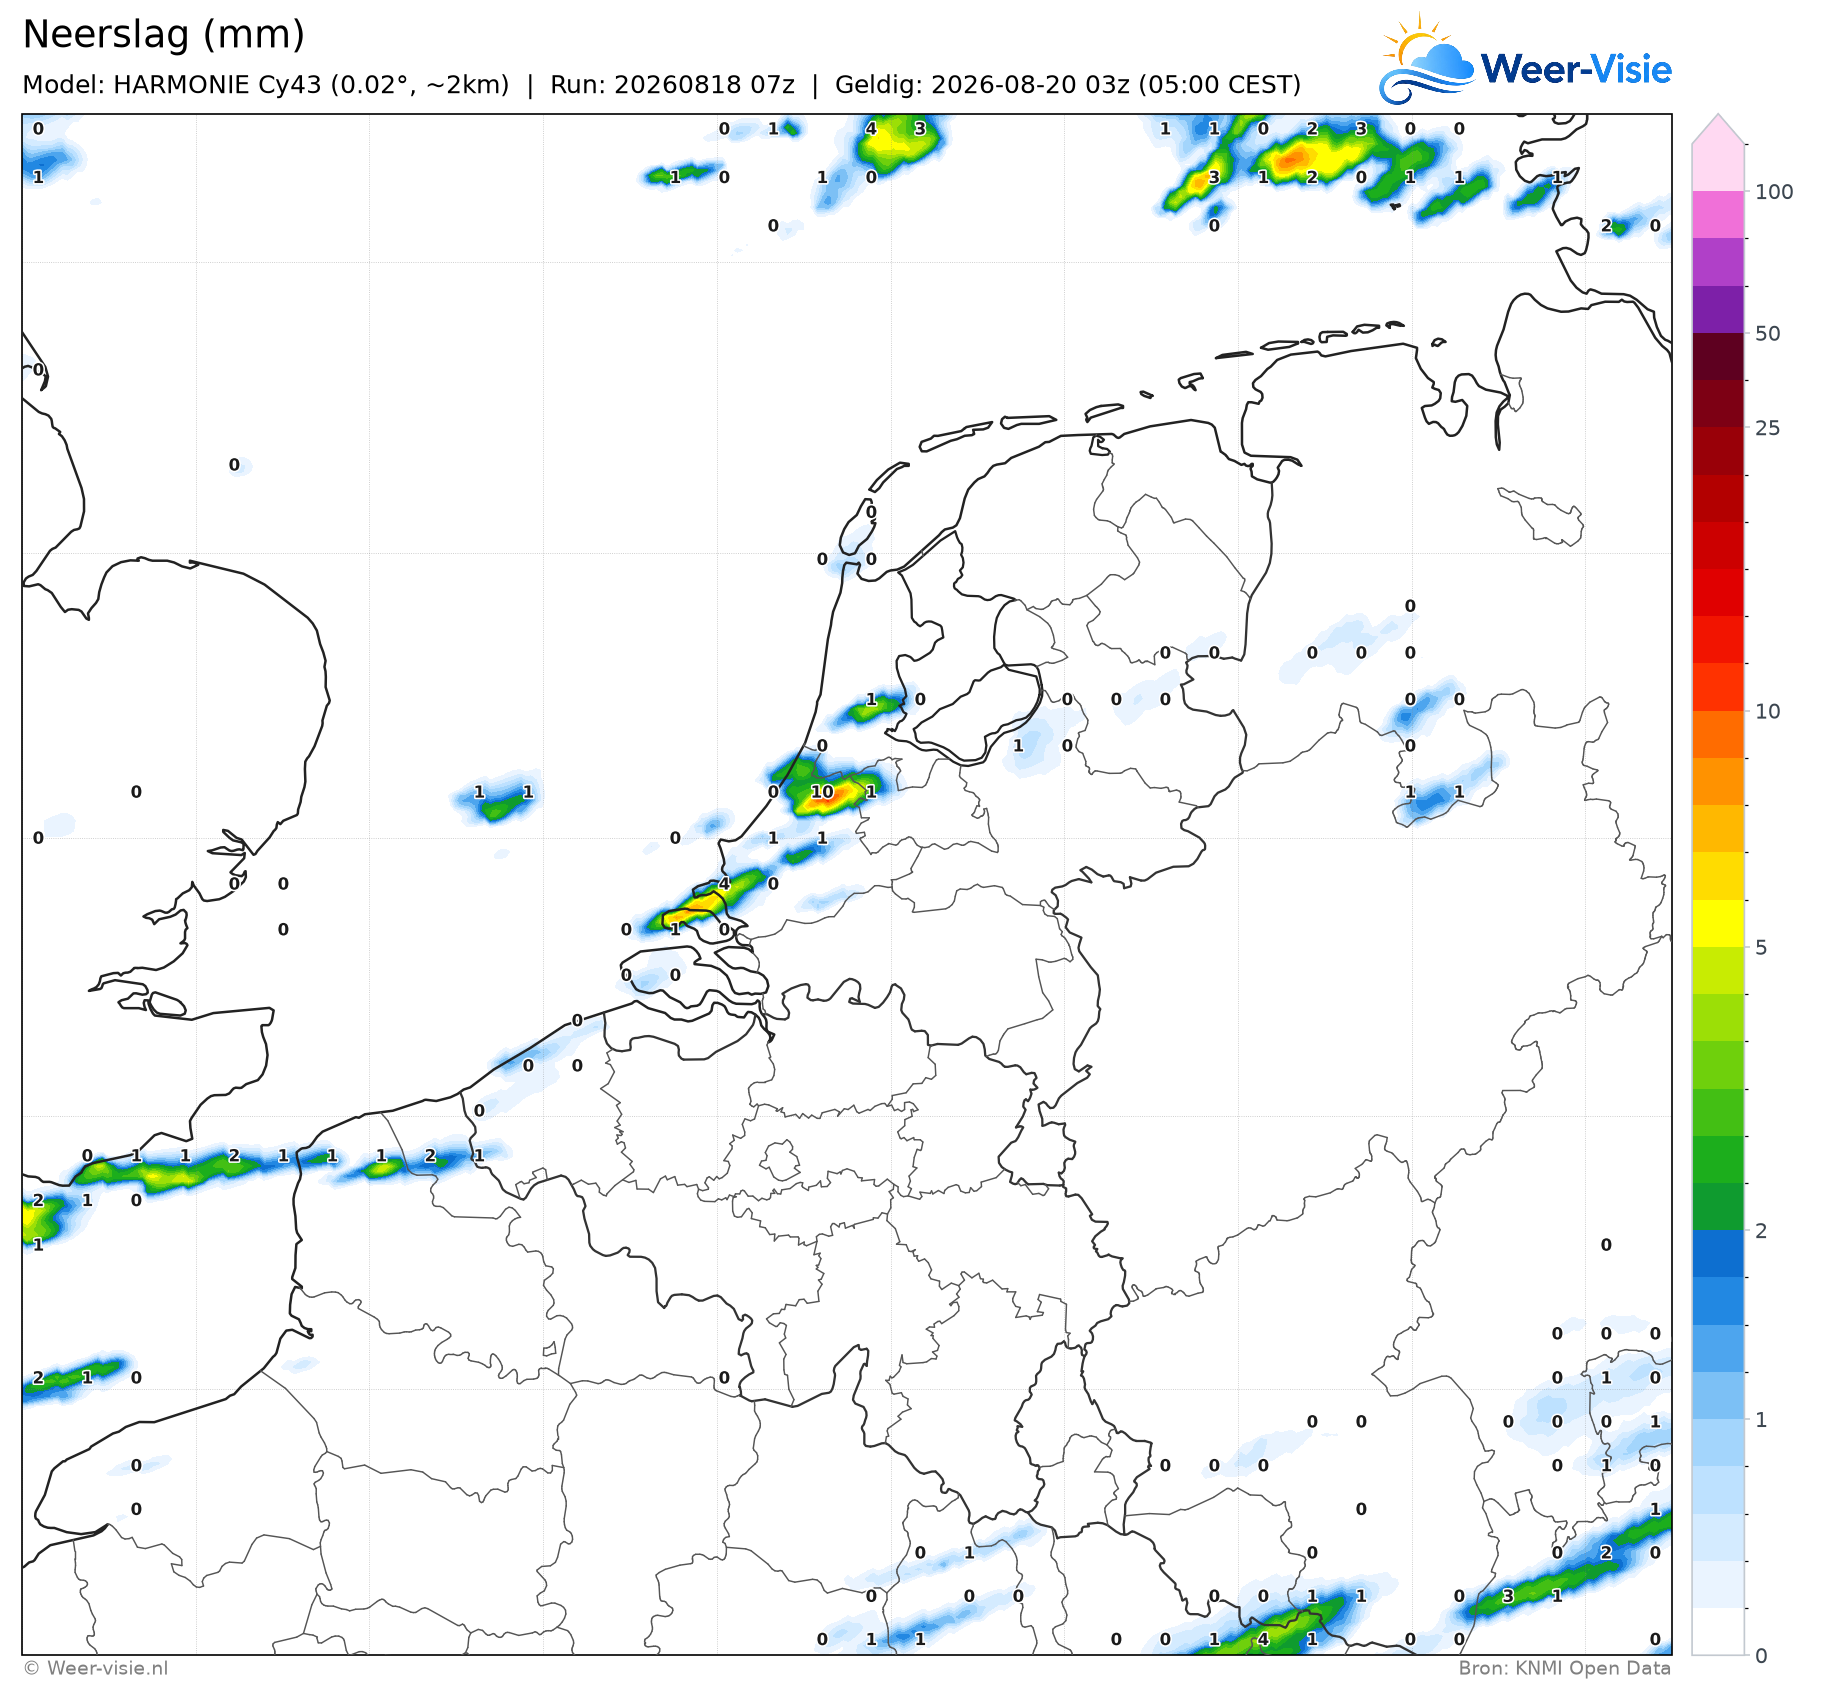Click the Weer-Visie sun and cloud logo
This screenshot has height=1681, width=1824.
[x=1426, y=60]
